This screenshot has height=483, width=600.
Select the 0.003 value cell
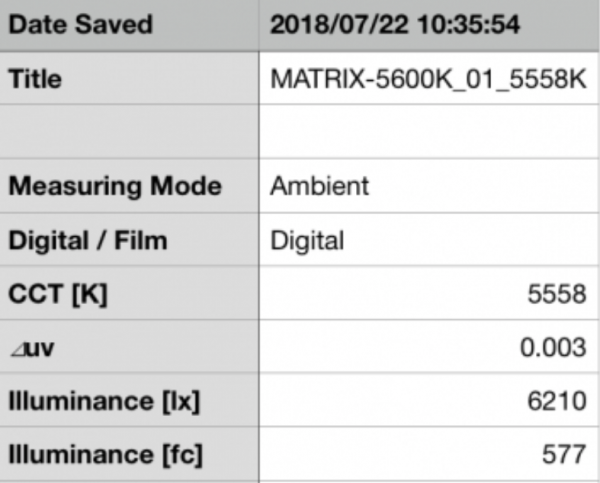click(429, 348)
